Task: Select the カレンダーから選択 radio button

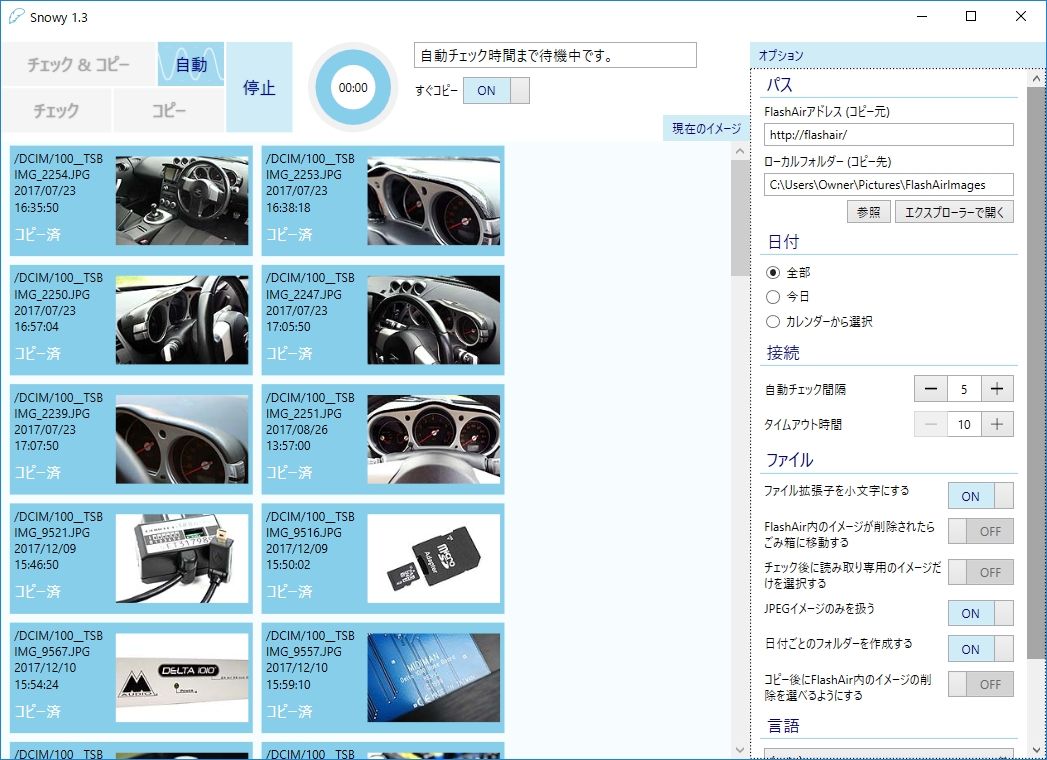Action: tap(773, 321)
